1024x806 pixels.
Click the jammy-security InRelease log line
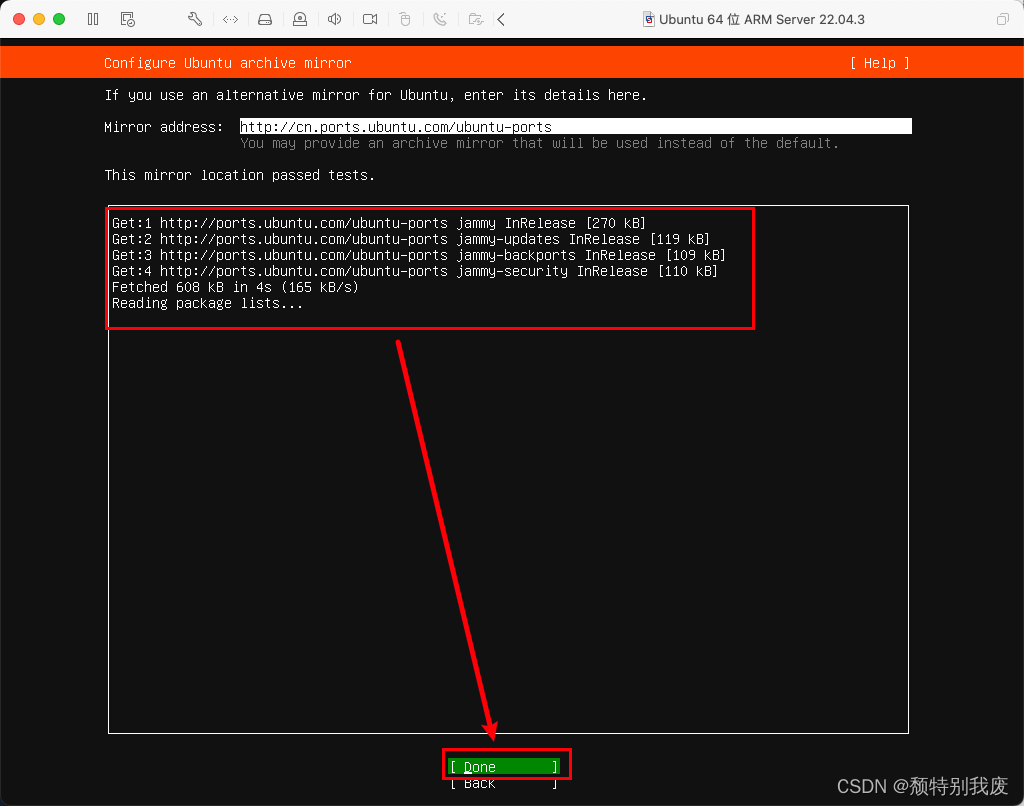pyautogui.click(x=415, y=271)
